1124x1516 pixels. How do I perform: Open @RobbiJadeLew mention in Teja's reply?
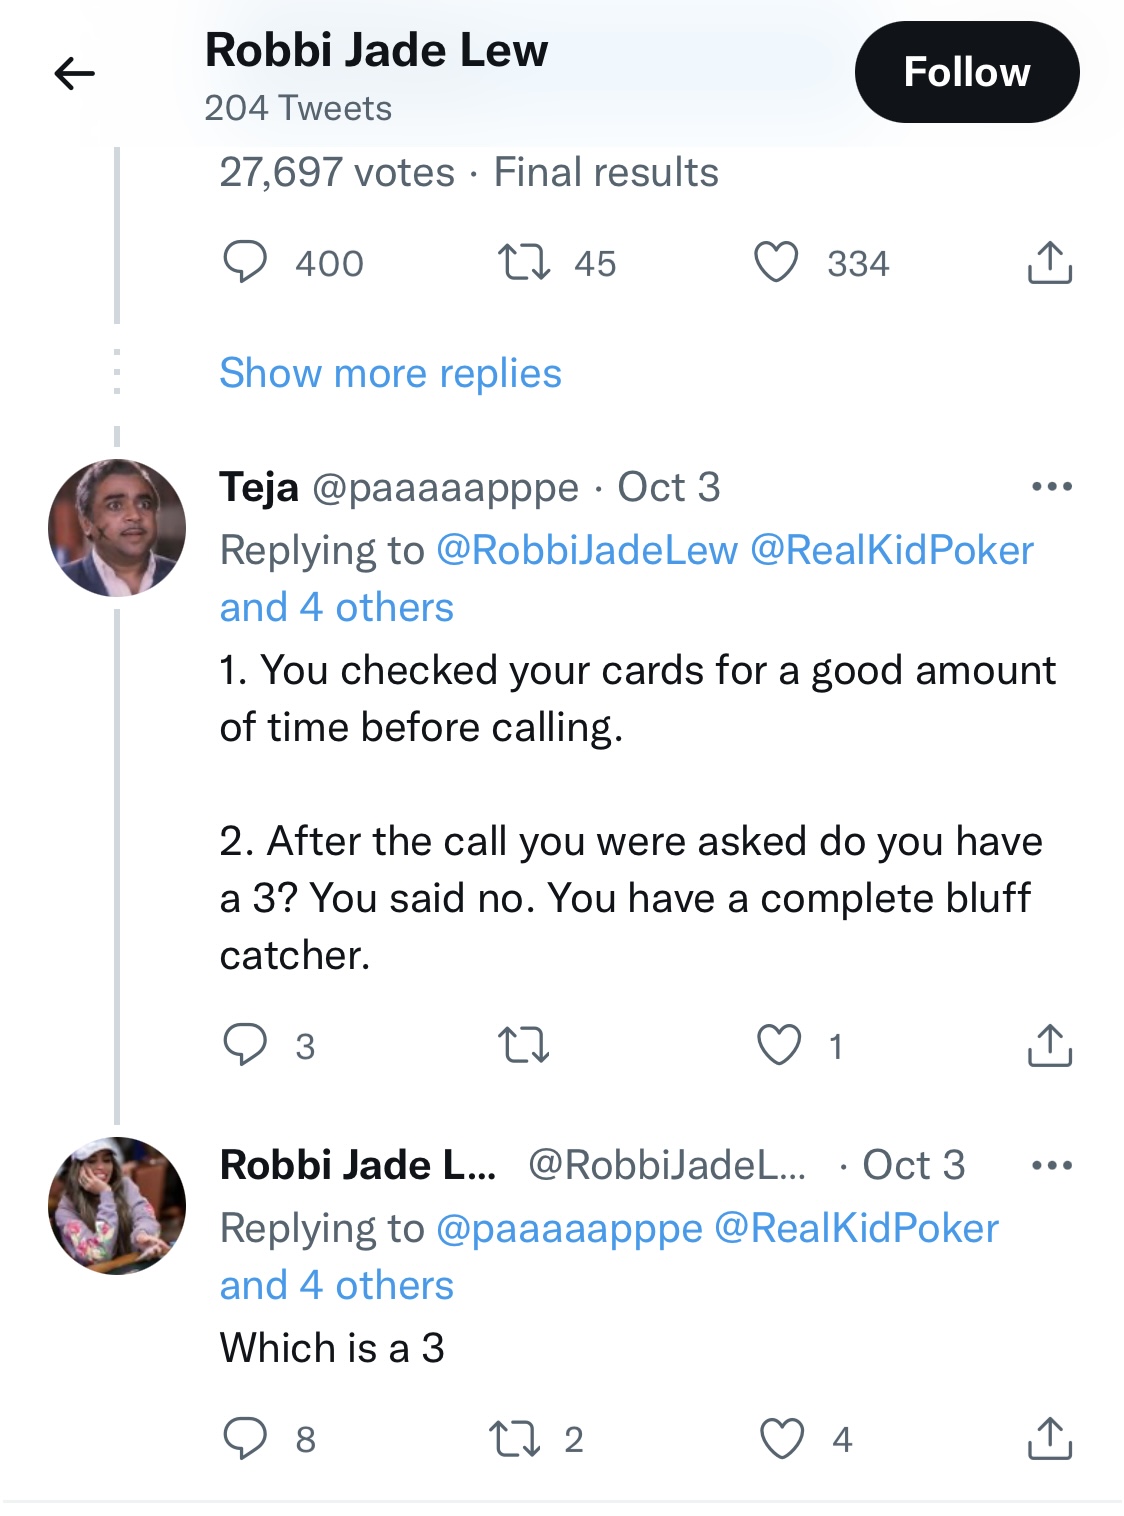click(587, 550)
